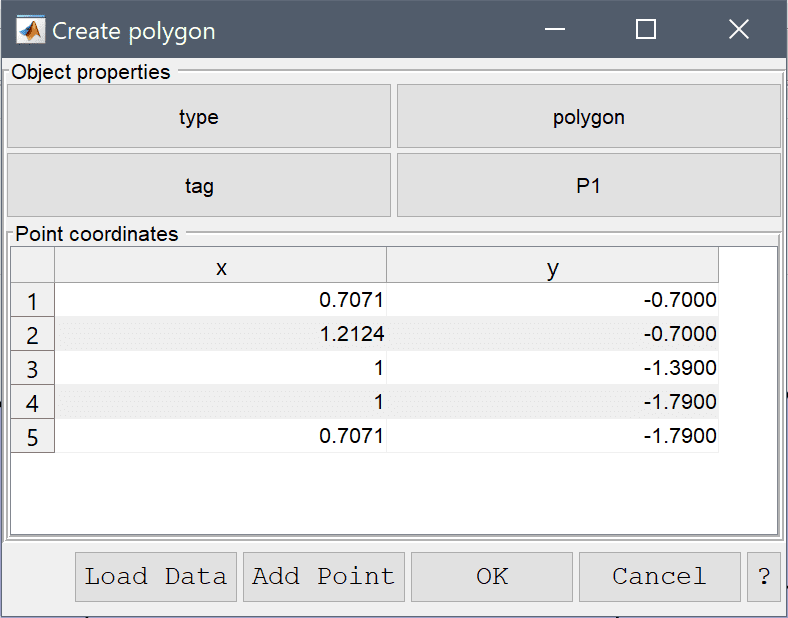Select row 1 header in the table
This screenshot has width=788, height=618.
pyautogui.click(x=33, y=300)
